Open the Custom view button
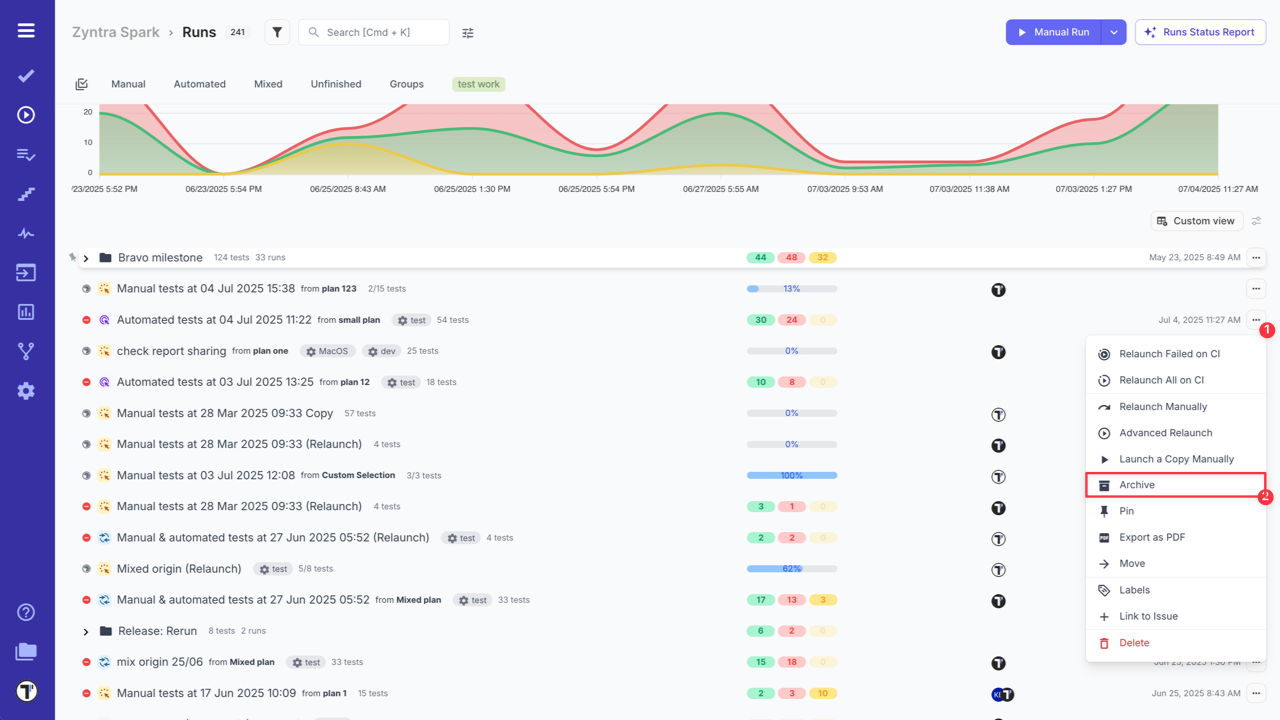This screenshot has width=1280, height=720. 1196,220
